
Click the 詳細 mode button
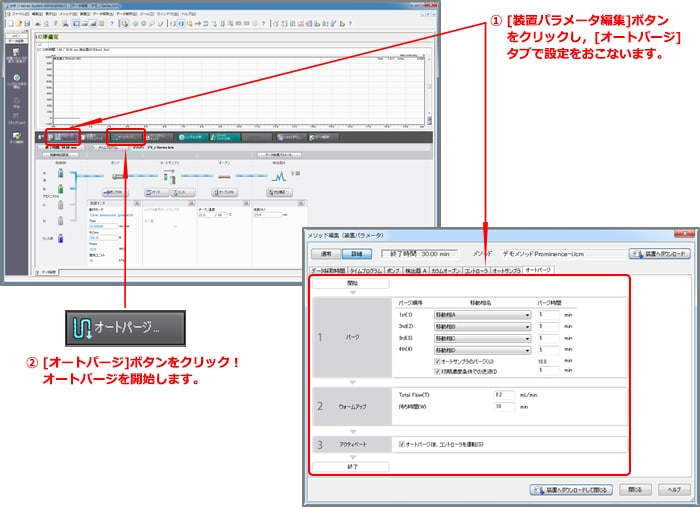(356, 254)
